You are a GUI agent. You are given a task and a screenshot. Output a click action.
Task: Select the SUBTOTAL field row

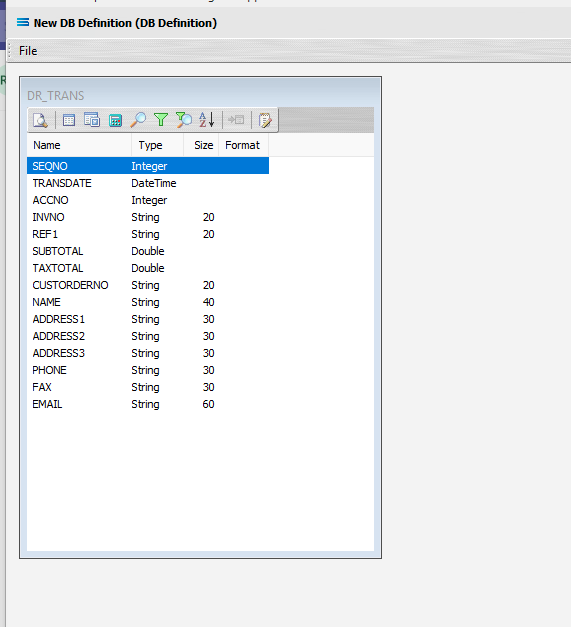coord(148,251)
